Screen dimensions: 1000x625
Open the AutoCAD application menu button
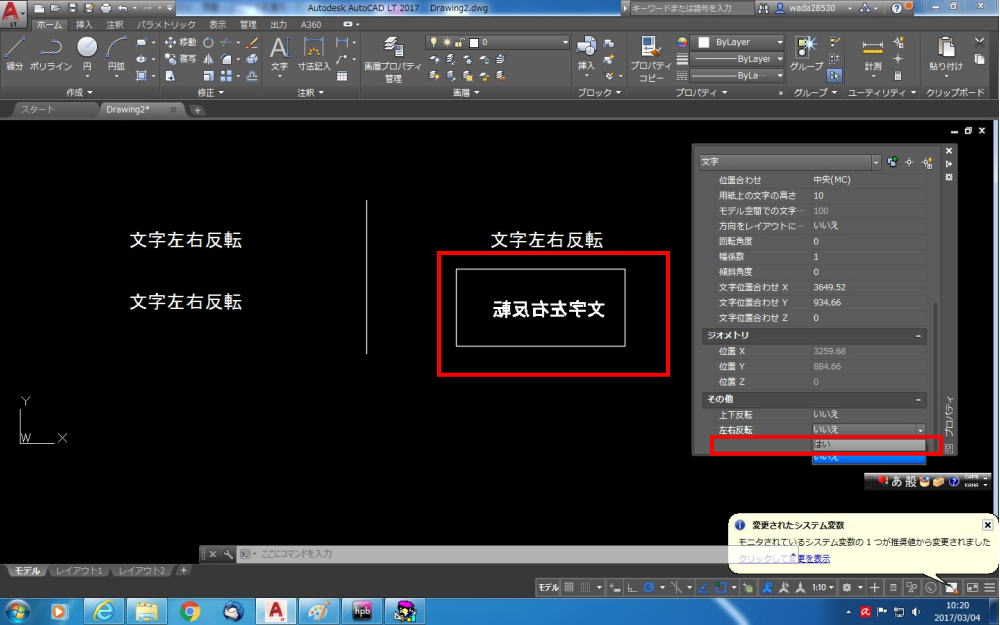point(13,14)
